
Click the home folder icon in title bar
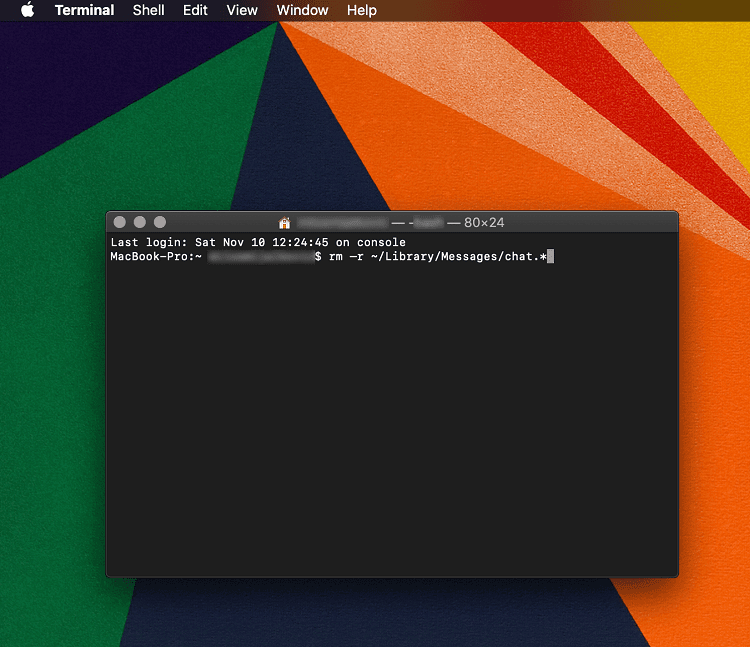click(x=284, y=222)
